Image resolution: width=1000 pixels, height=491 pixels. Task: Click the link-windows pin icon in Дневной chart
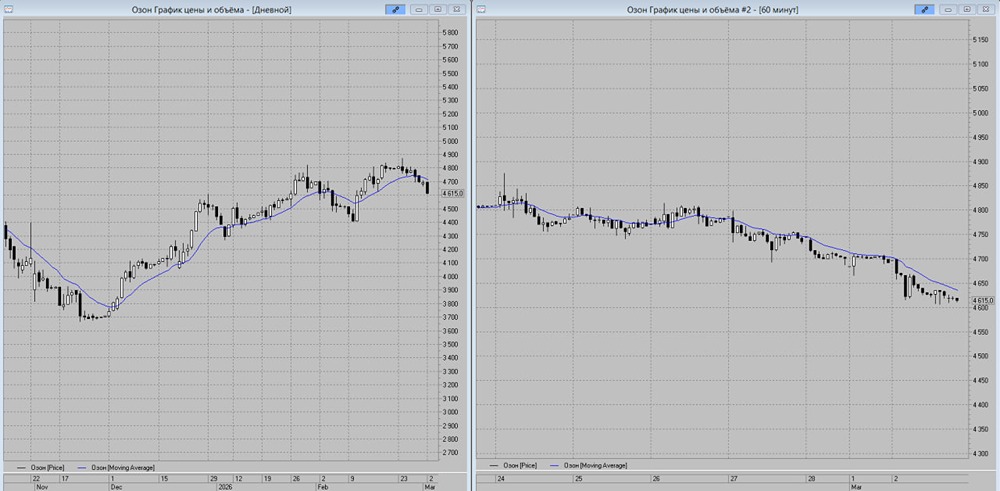(x=395, y=10)
